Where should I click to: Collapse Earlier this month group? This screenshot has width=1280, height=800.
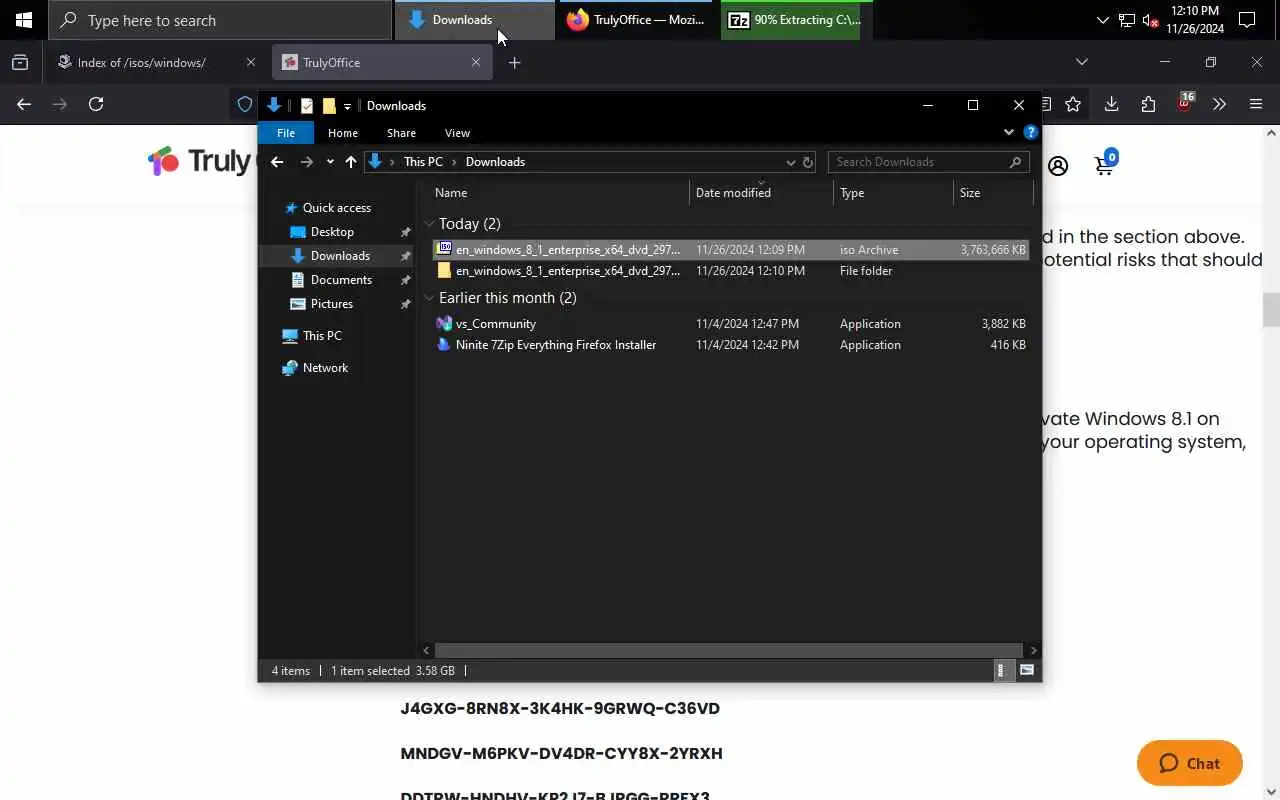[x=430, y=298]
